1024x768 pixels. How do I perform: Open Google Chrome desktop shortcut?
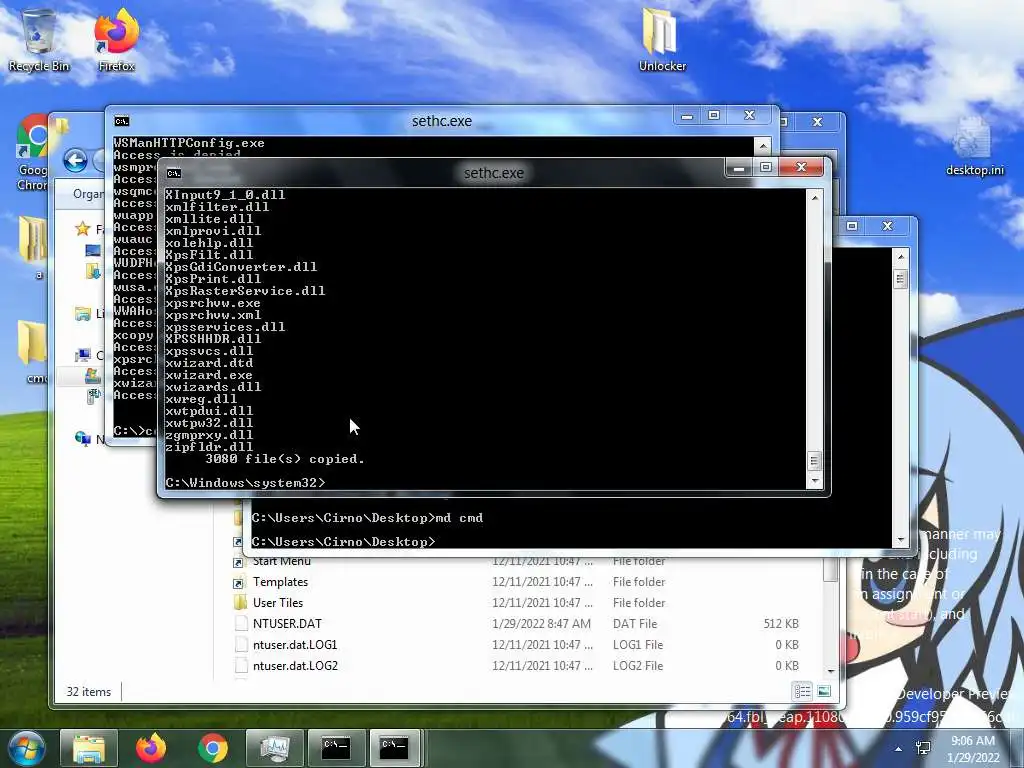point(33,153)
